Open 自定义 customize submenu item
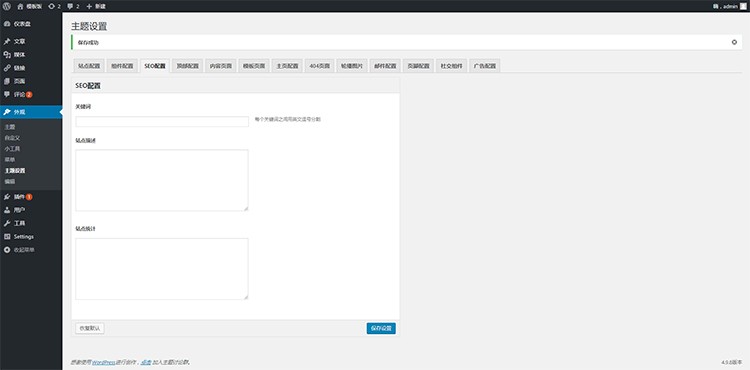 coord(12,138)
